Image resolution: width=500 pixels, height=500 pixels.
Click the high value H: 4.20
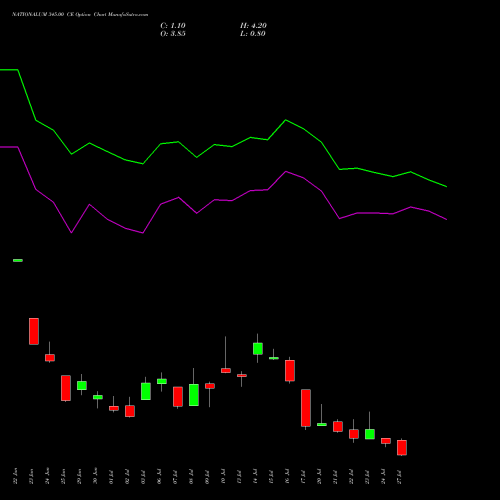pyautogui.click(x=253, y=26)
